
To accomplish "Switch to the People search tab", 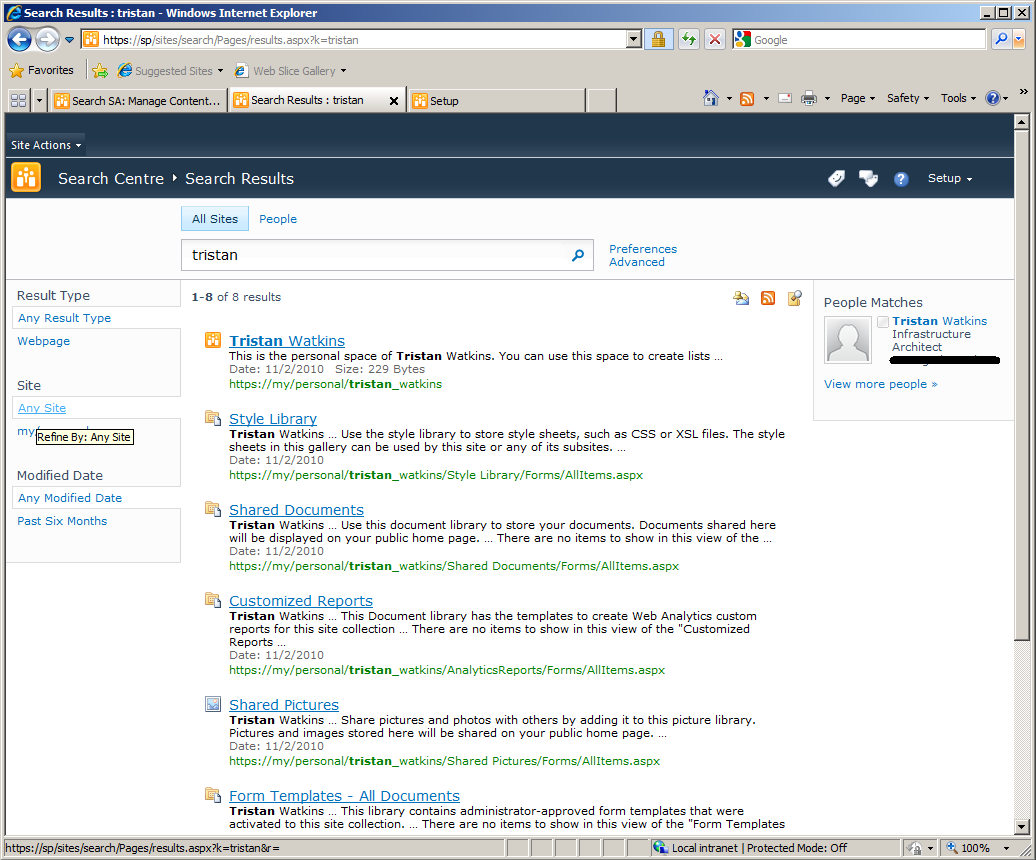I will coord(277,219).
